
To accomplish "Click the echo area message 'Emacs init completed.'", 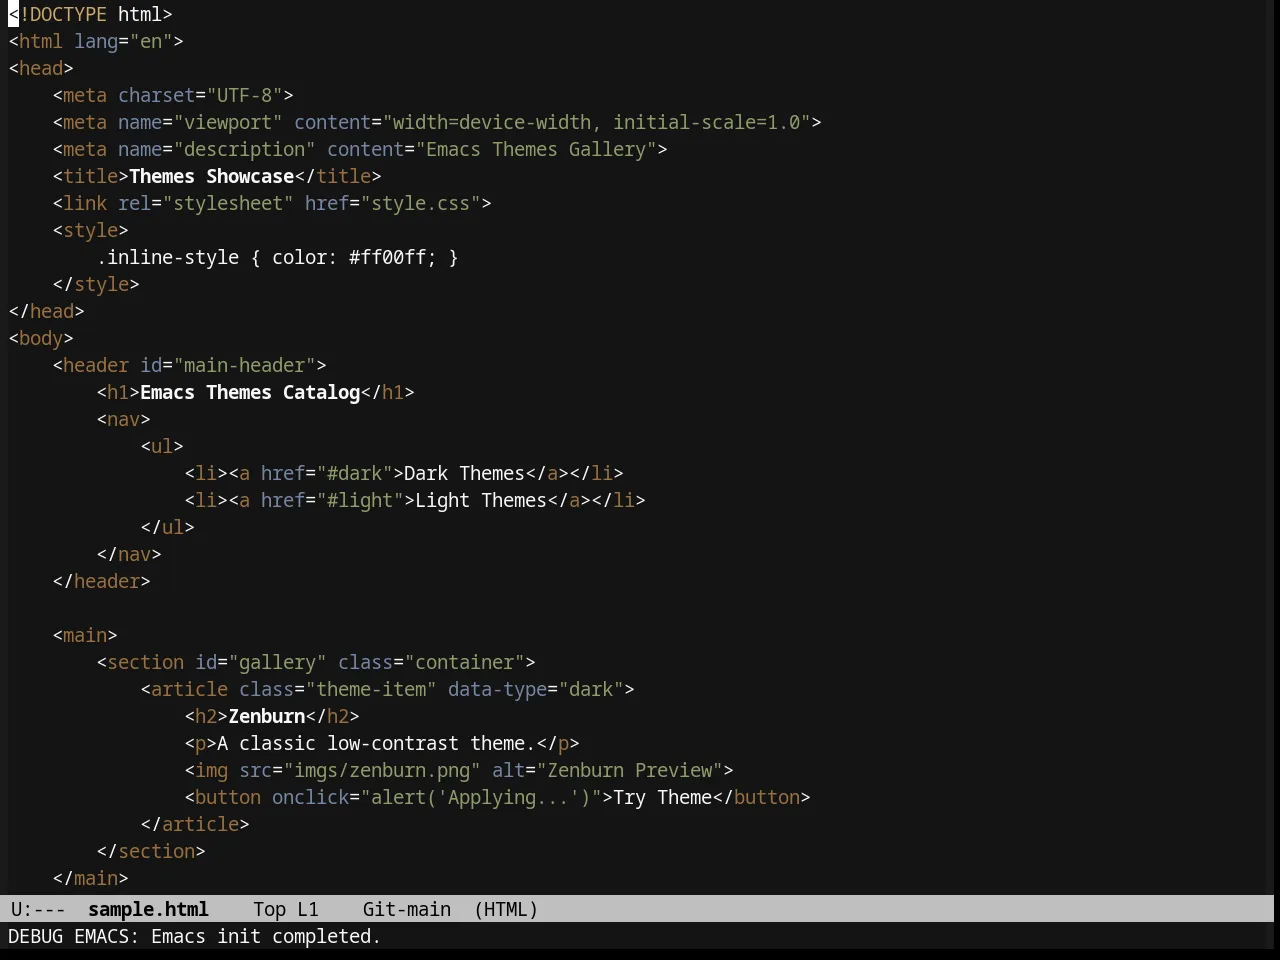I will click(266, 936).
